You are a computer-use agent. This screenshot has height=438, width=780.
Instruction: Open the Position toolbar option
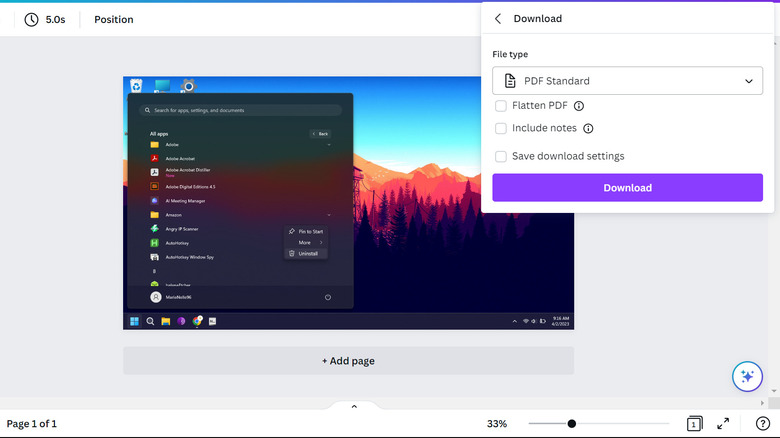point(114,19)
